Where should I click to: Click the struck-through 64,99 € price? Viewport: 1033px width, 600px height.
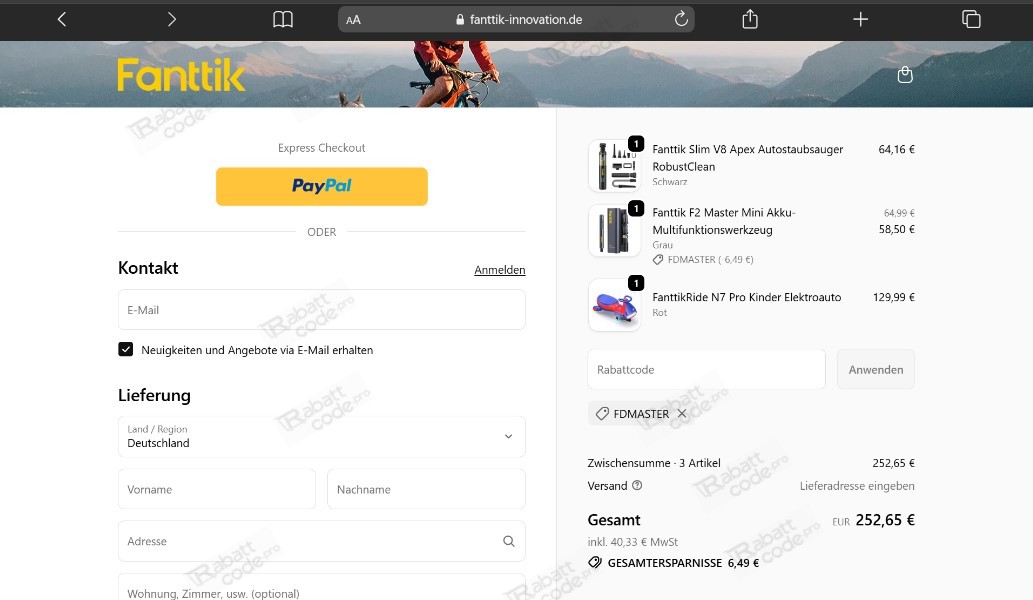[899, 213]
